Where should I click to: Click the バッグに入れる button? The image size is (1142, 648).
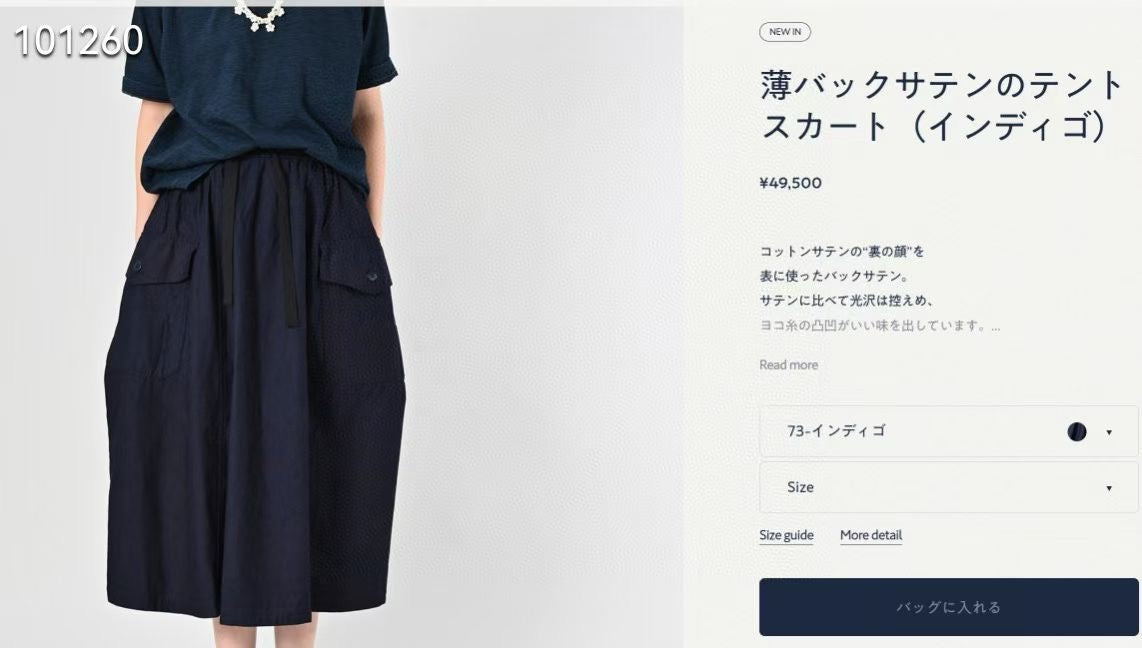pos(948,607)
